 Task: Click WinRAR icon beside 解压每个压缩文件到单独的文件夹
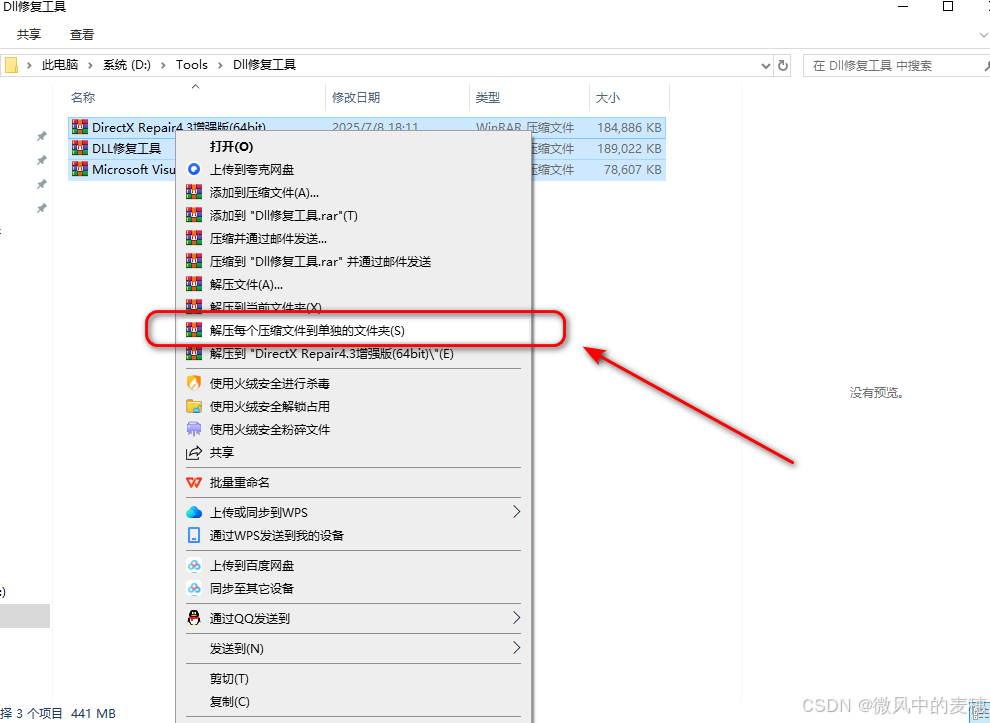click(194, 330)
